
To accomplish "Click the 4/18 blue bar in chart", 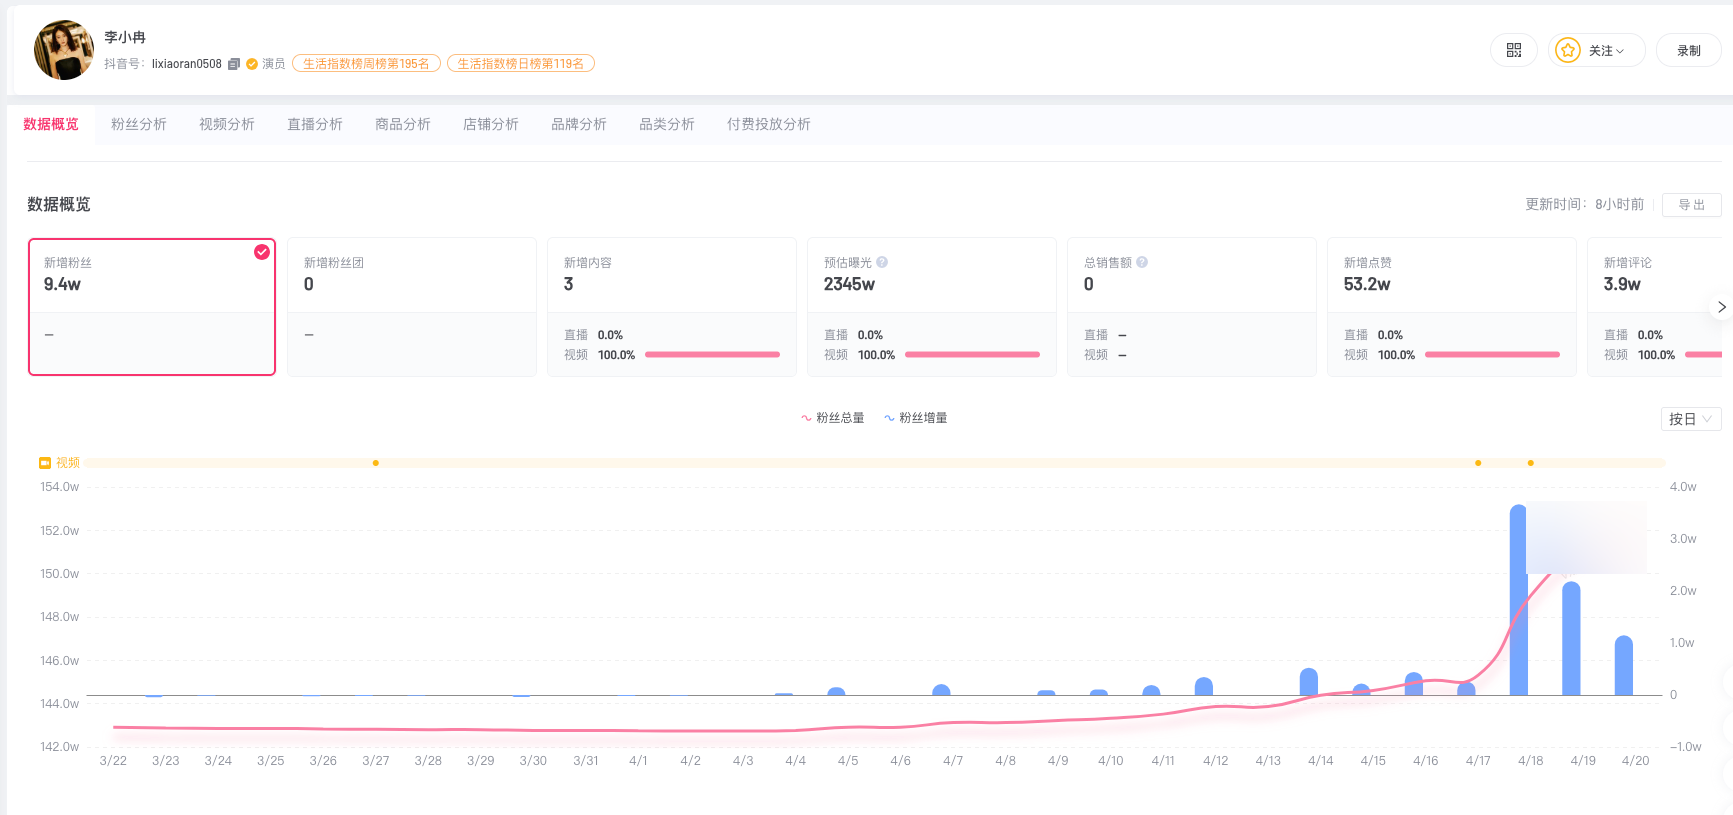I will point(1518,600).
